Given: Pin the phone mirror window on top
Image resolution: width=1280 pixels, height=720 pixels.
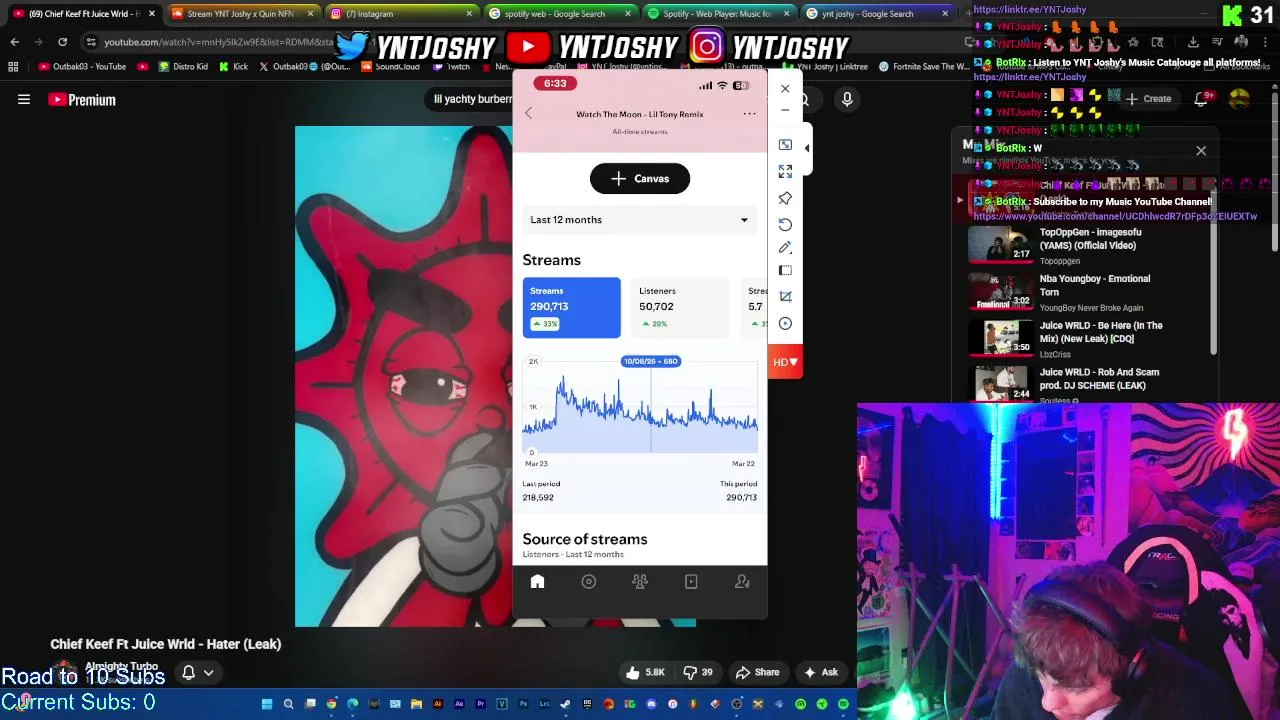Looking at the screenshot, I should pos(785,198).
